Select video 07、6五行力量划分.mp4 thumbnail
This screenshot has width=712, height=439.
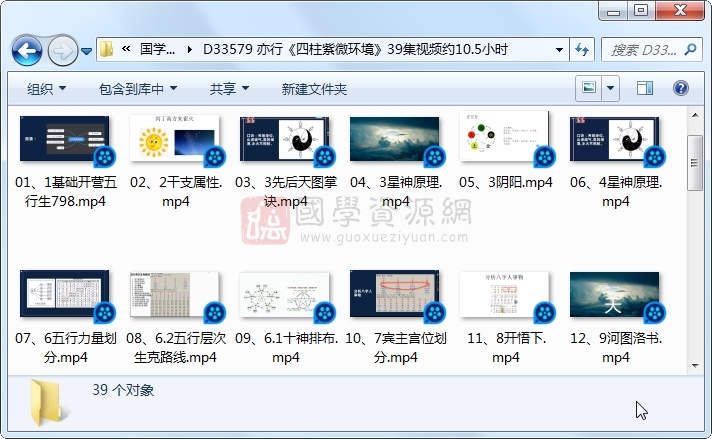(65, 294)
